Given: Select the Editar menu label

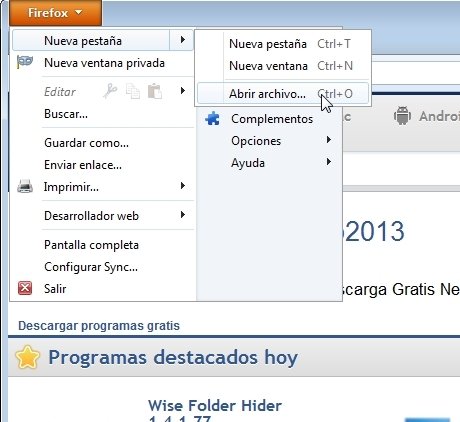Looking at the screenshot, I should (x=60, y=92).
